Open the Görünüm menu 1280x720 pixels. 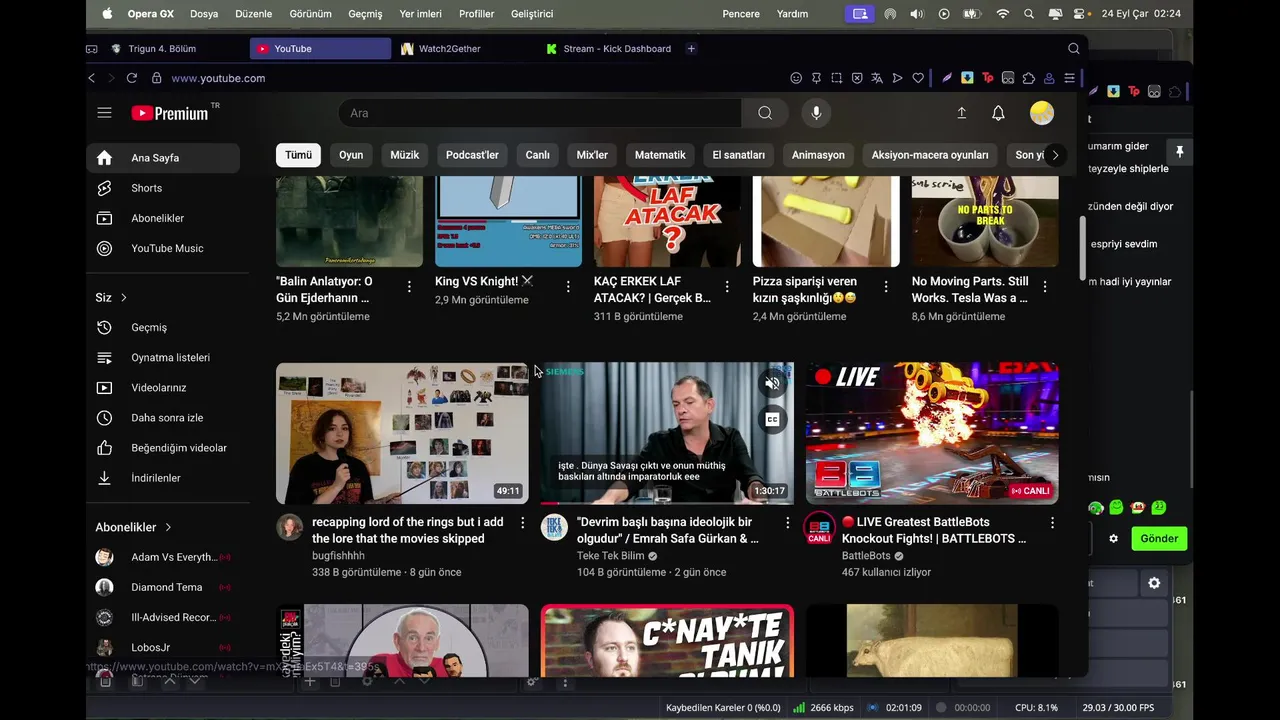click(310, 14)
